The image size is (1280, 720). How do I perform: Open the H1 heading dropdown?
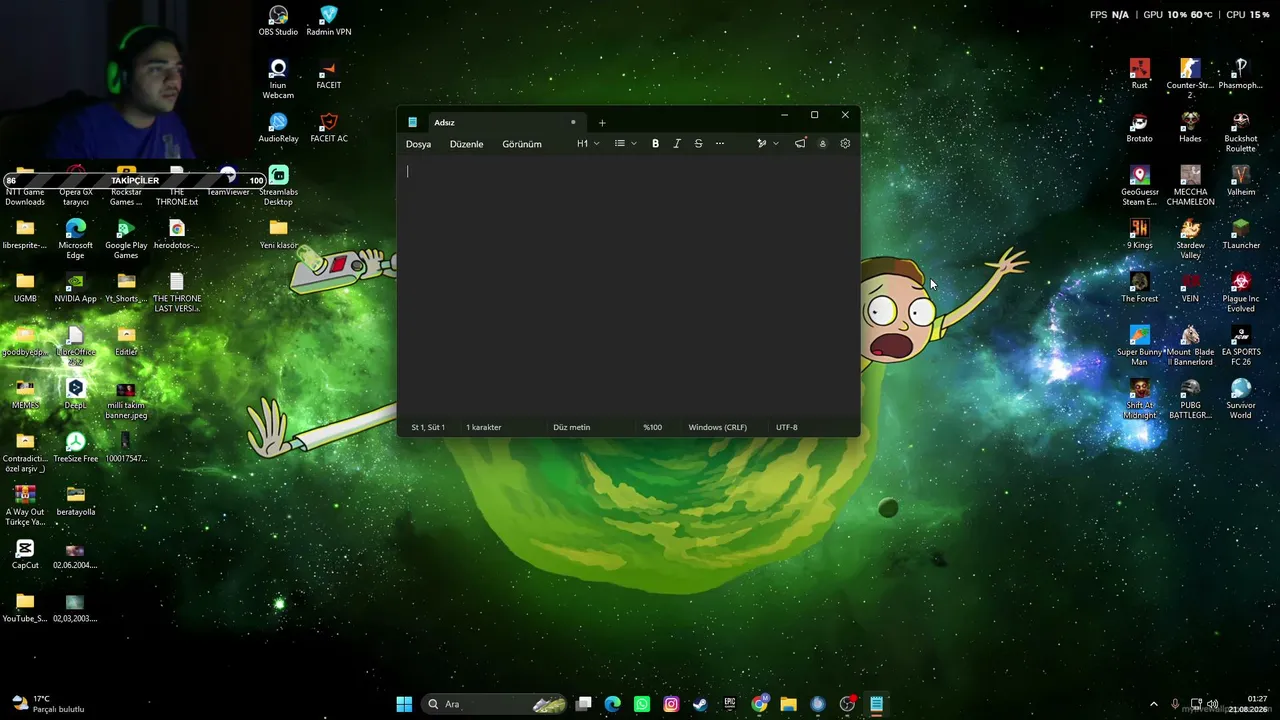point(588,144)
